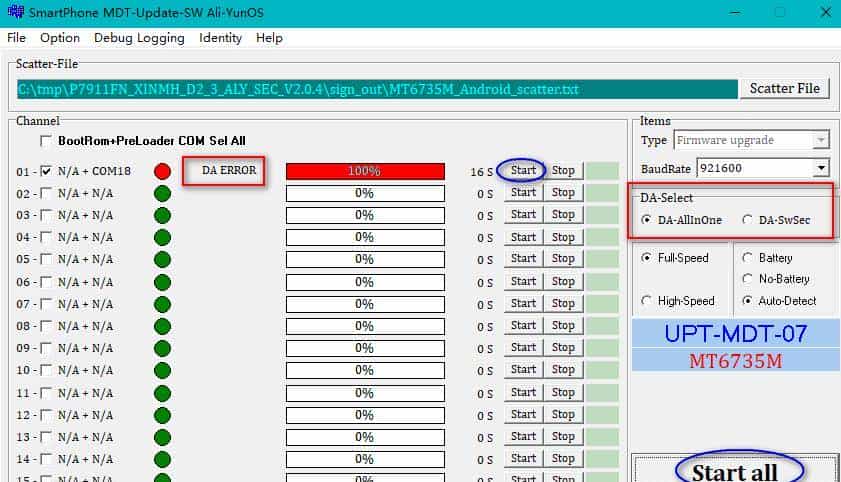Screen dimensions: 841x482
Task: Click the green status light on channel 12
Action: (x=162, y=415)
